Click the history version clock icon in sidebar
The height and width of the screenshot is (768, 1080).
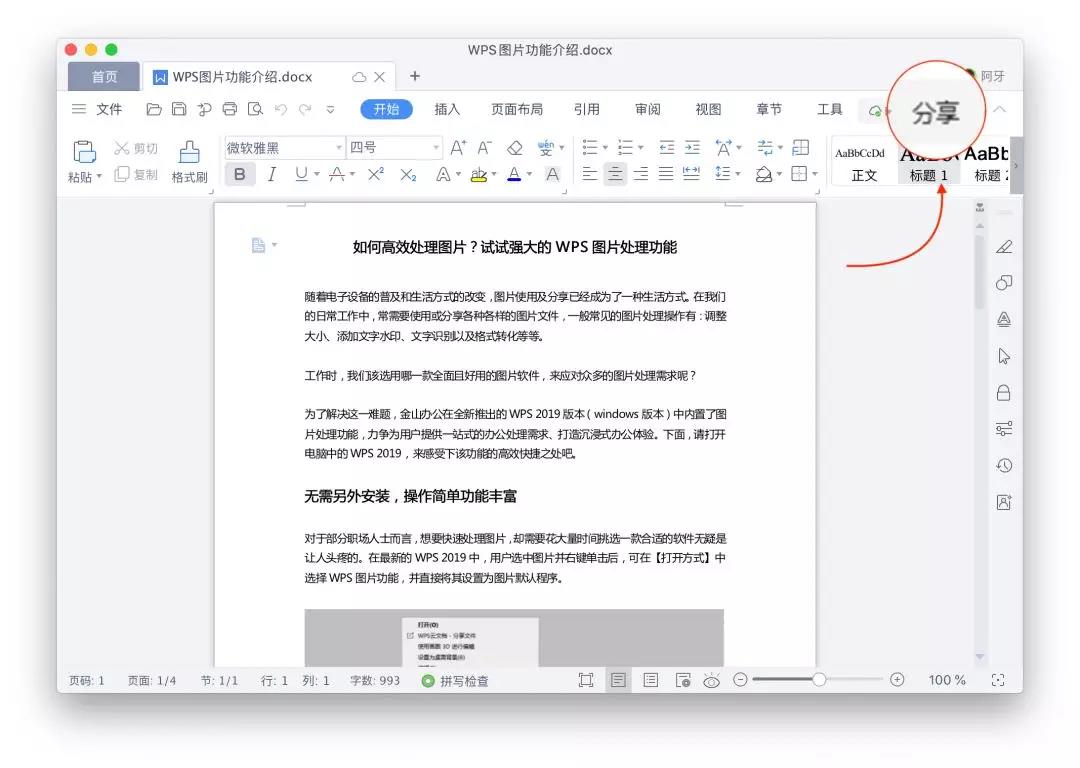(1004, 465)
